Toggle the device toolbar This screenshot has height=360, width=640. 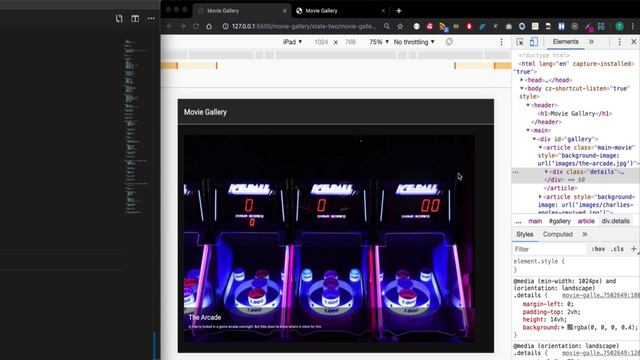click(533, 42)
